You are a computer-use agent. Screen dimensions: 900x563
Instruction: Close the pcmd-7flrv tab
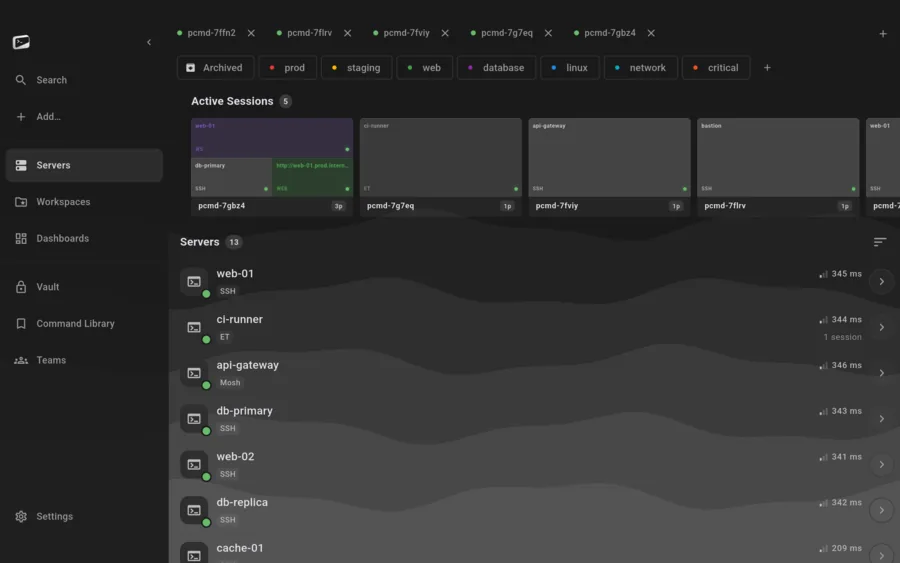(347, 33)
